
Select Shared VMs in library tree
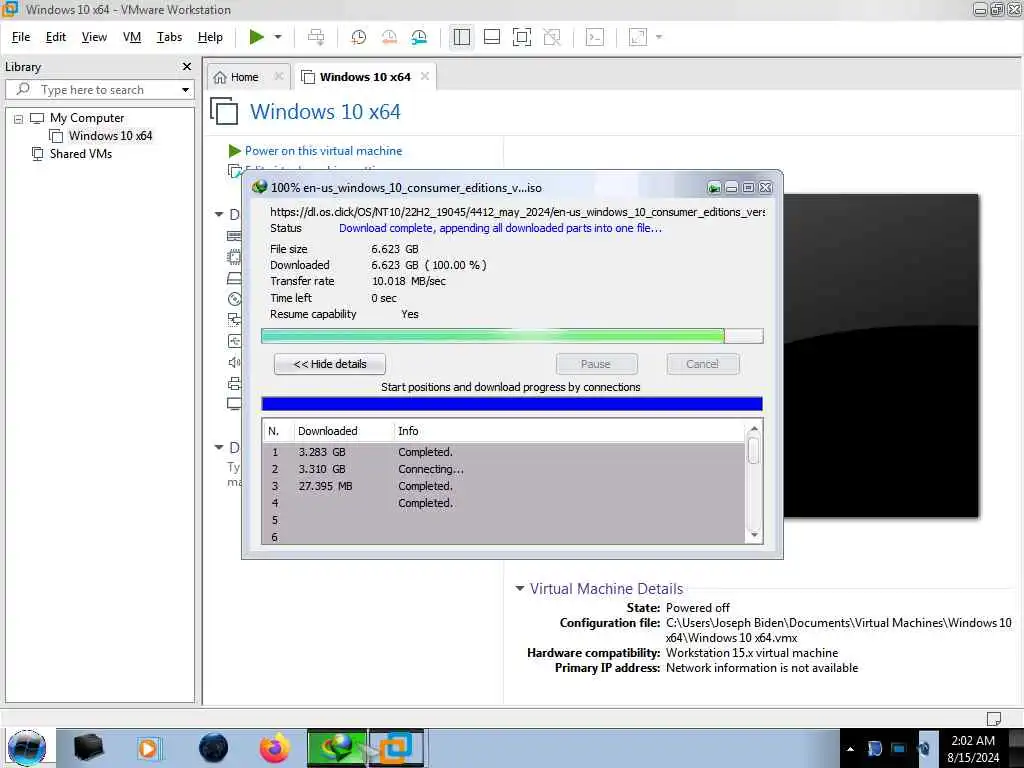coord(80,153)
